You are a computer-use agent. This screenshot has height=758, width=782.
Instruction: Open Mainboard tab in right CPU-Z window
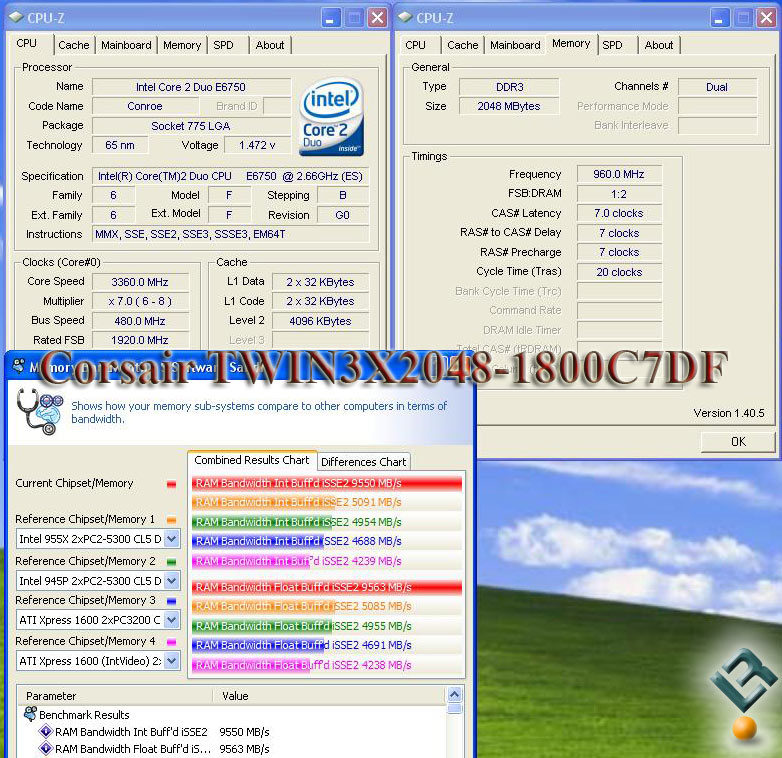pyautogui.click(x=515, y=45)
